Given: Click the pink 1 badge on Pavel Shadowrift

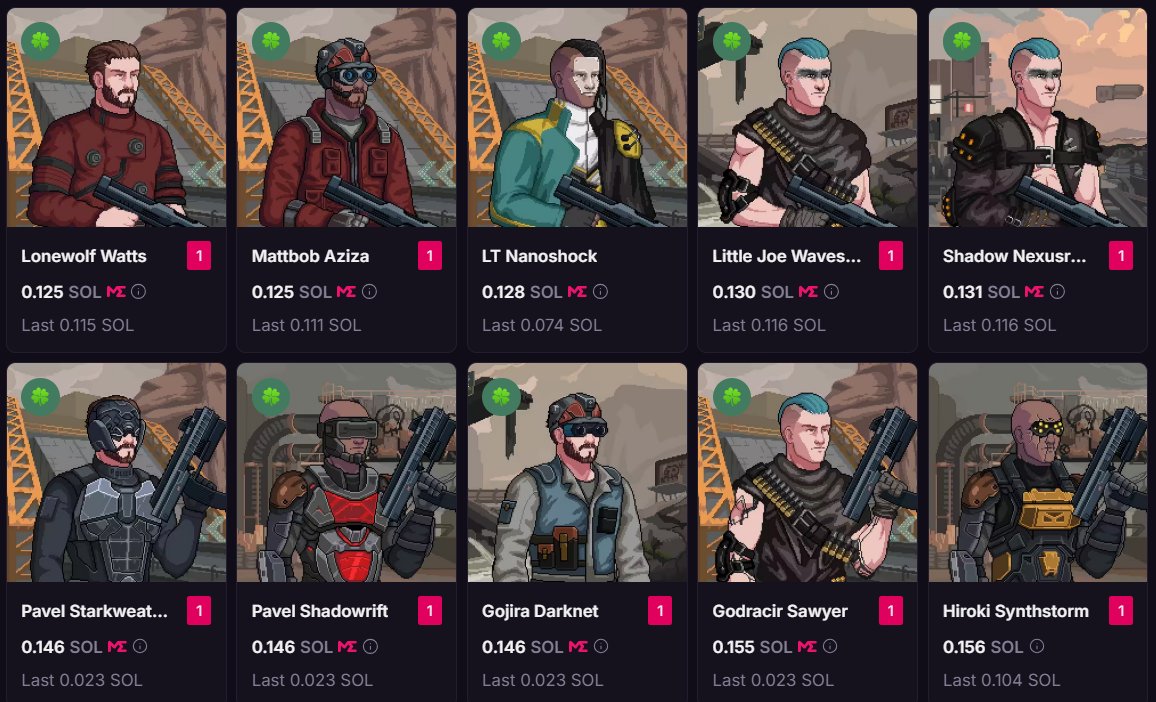Looking at the screenshot, I should point(430,611).
